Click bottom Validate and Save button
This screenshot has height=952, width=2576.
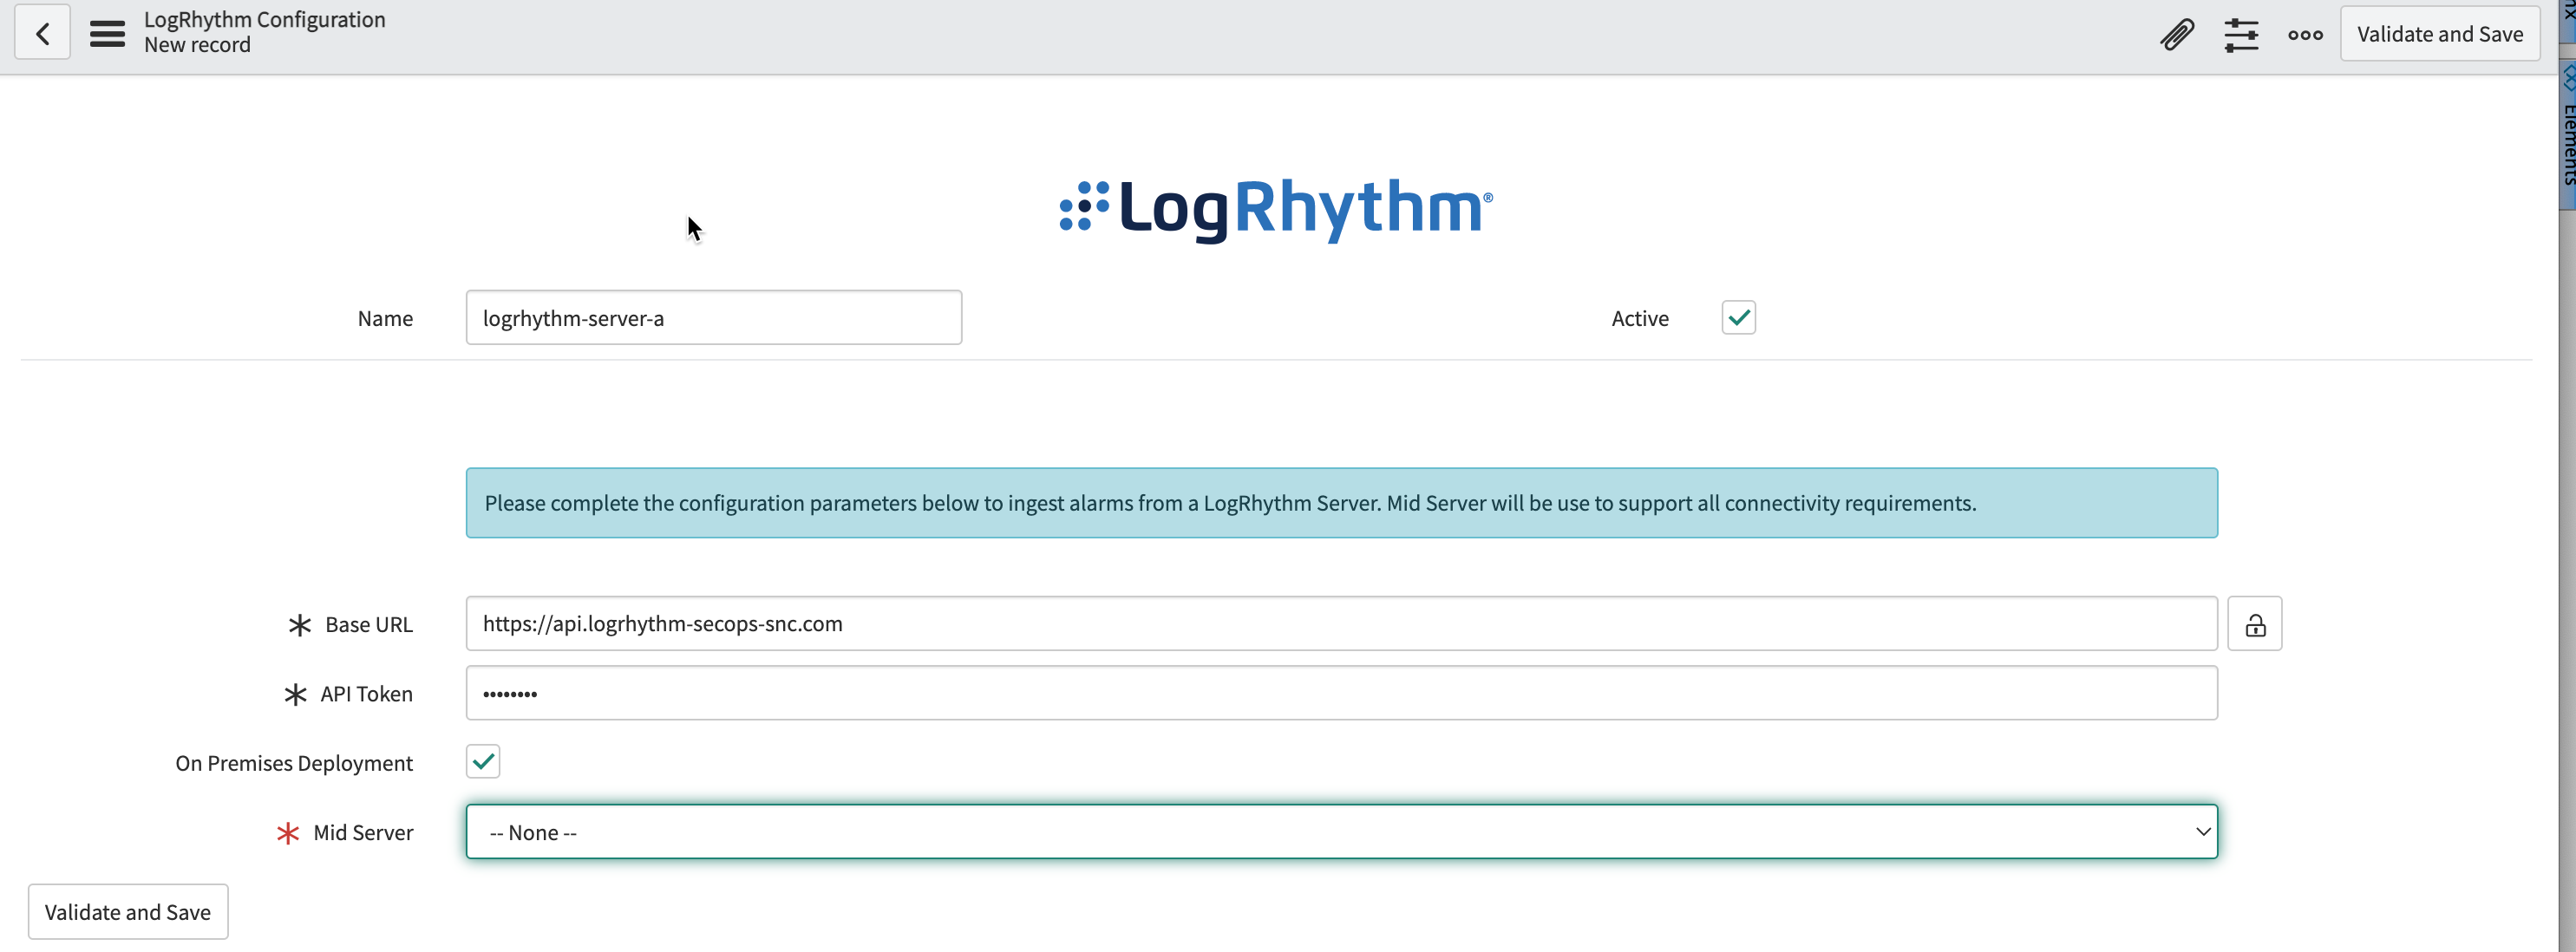point(128,912)
